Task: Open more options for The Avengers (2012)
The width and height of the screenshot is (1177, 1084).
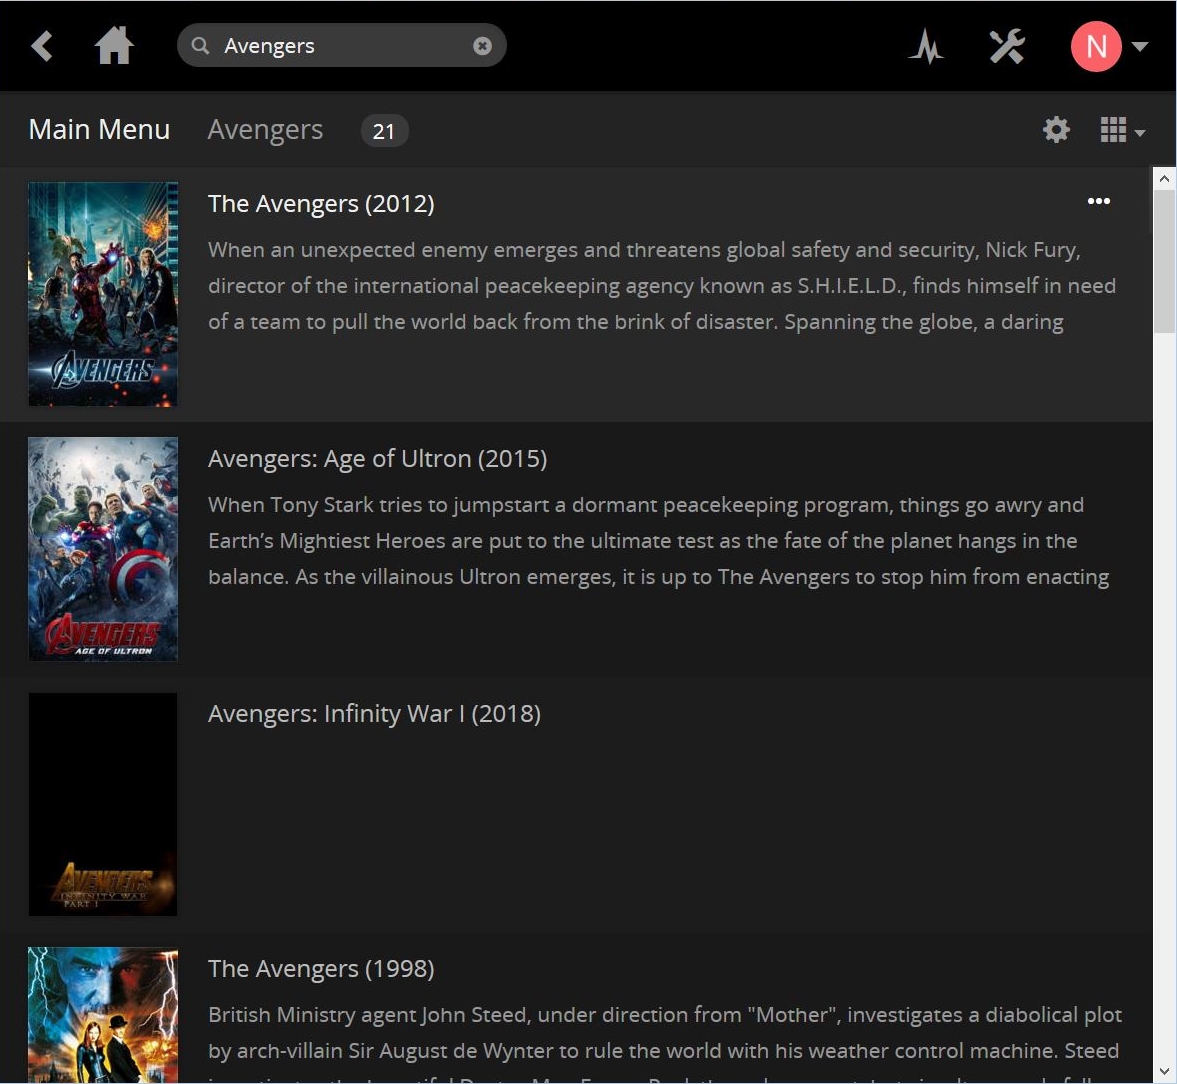Action: tap(1099, 201)
